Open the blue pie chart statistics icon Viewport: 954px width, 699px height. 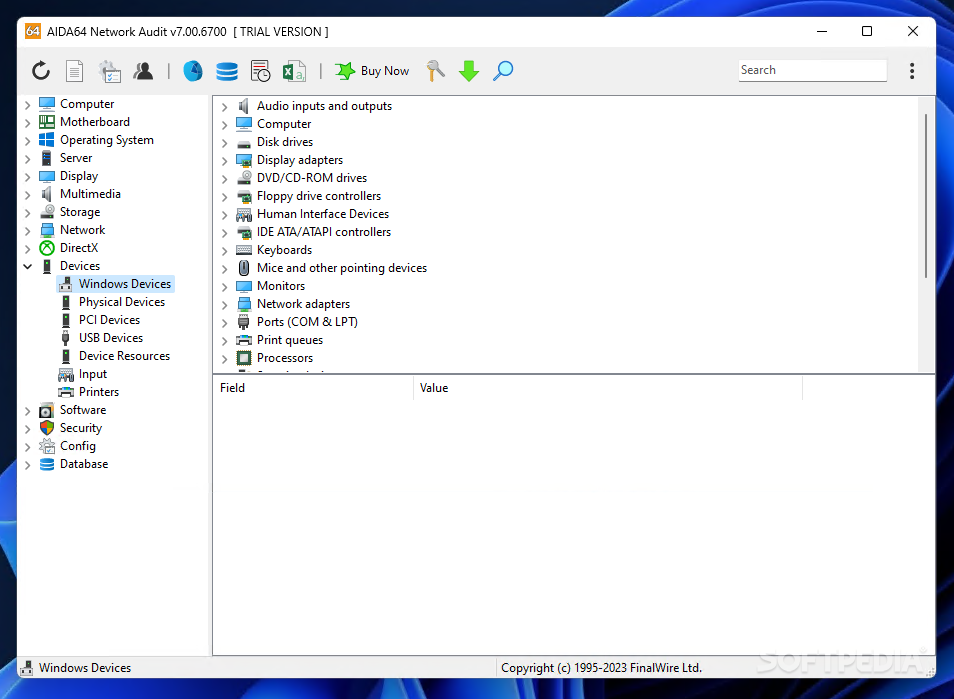point(193,71)
